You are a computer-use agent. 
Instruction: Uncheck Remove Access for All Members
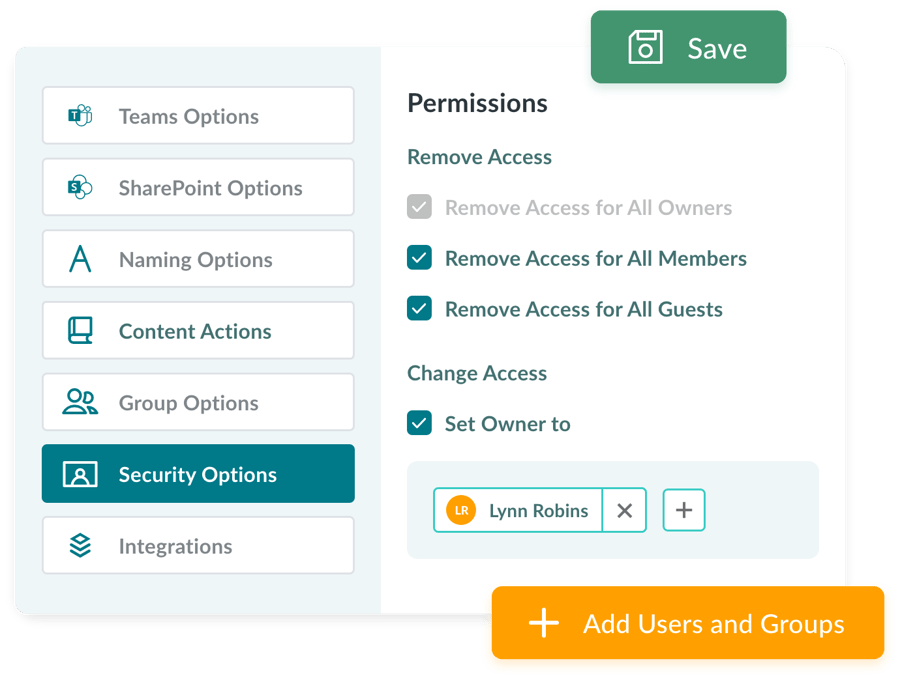(x=420, y=258)
